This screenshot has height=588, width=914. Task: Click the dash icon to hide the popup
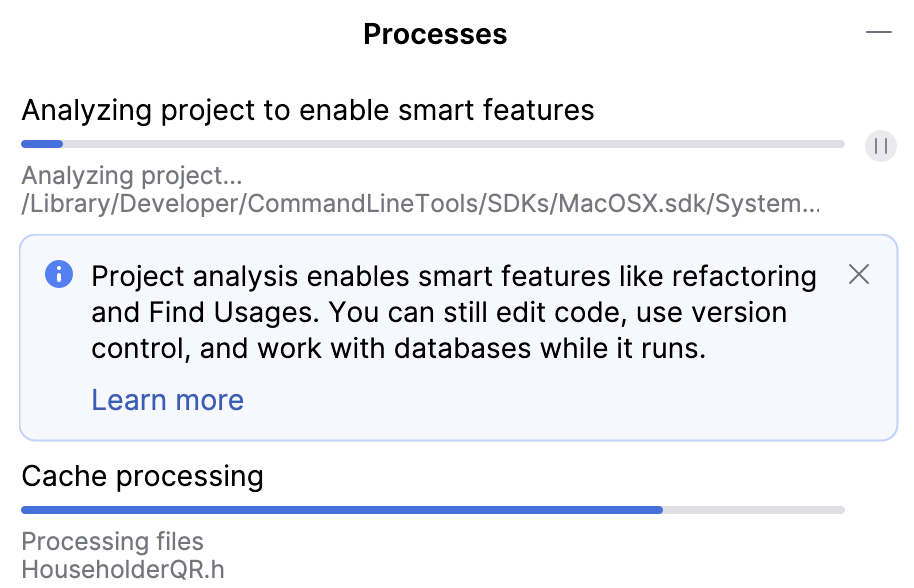878,32
